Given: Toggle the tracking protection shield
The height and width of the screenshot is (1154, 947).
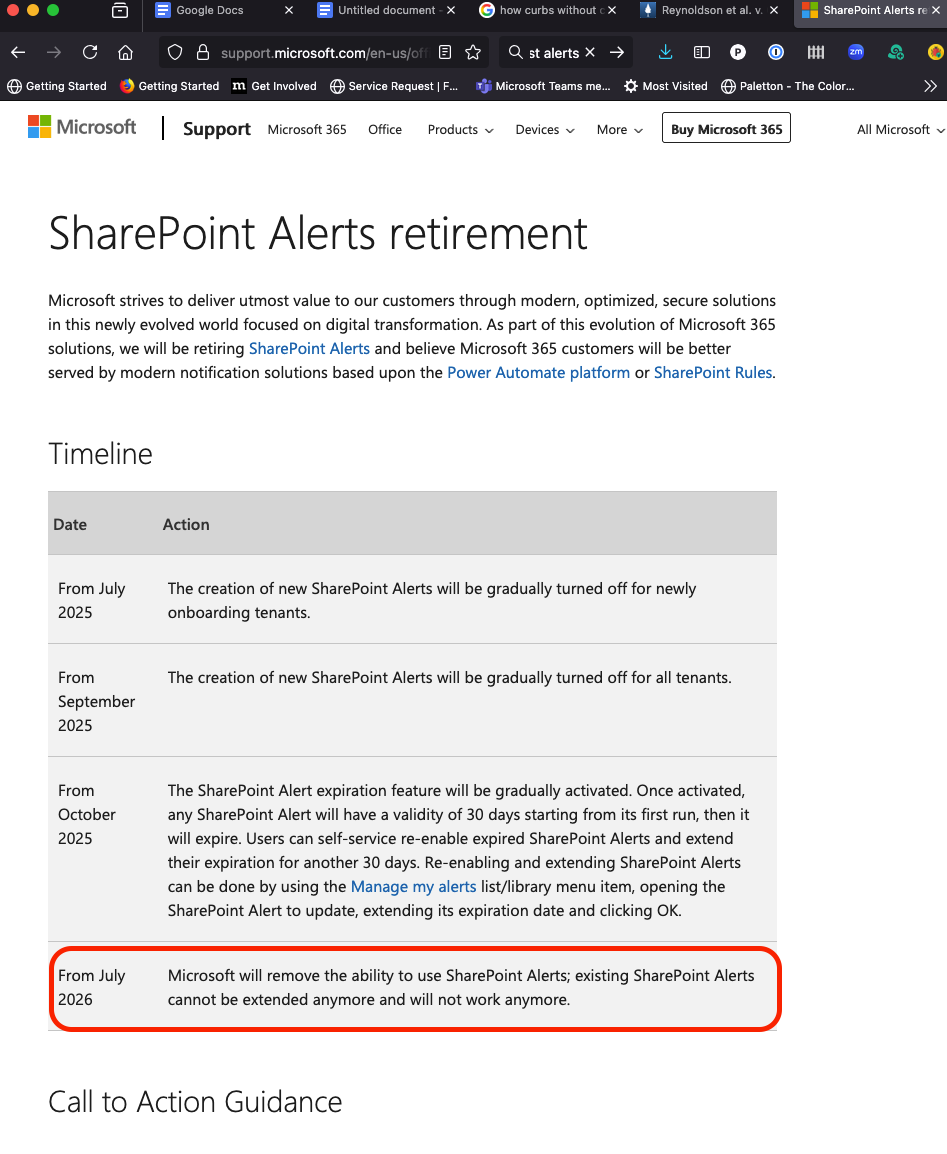Looking at the screenshot, I should 173,52.
